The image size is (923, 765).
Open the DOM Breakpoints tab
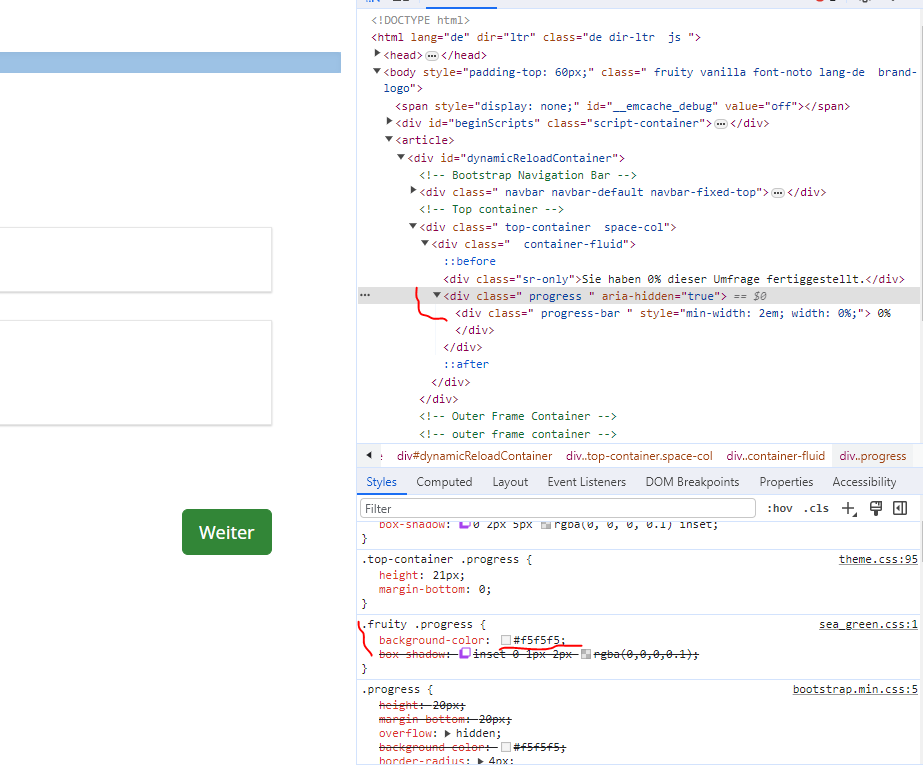click(692, 482)
